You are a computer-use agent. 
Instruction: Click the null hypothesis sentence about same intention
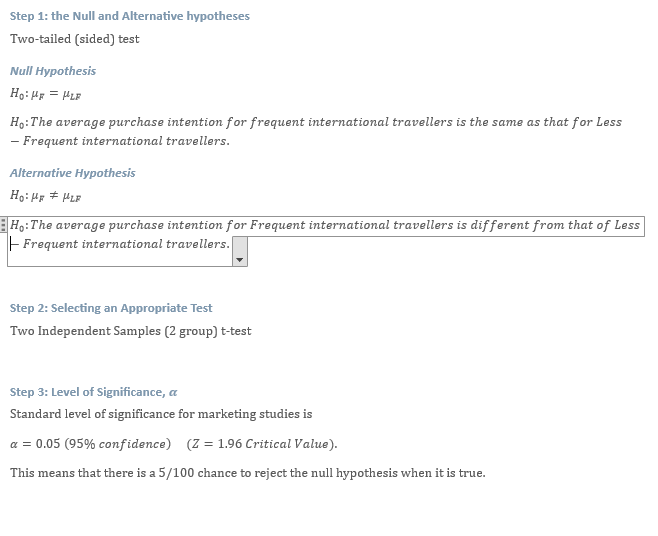click(x=316, y=131)
